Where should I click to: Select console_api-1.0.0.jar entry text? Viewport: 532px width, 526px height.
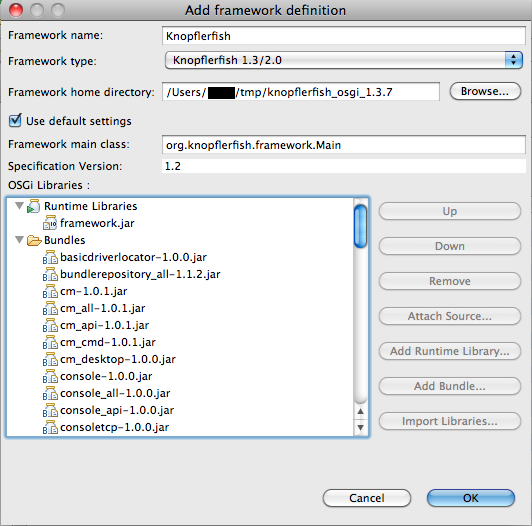(x=117, y=410)
